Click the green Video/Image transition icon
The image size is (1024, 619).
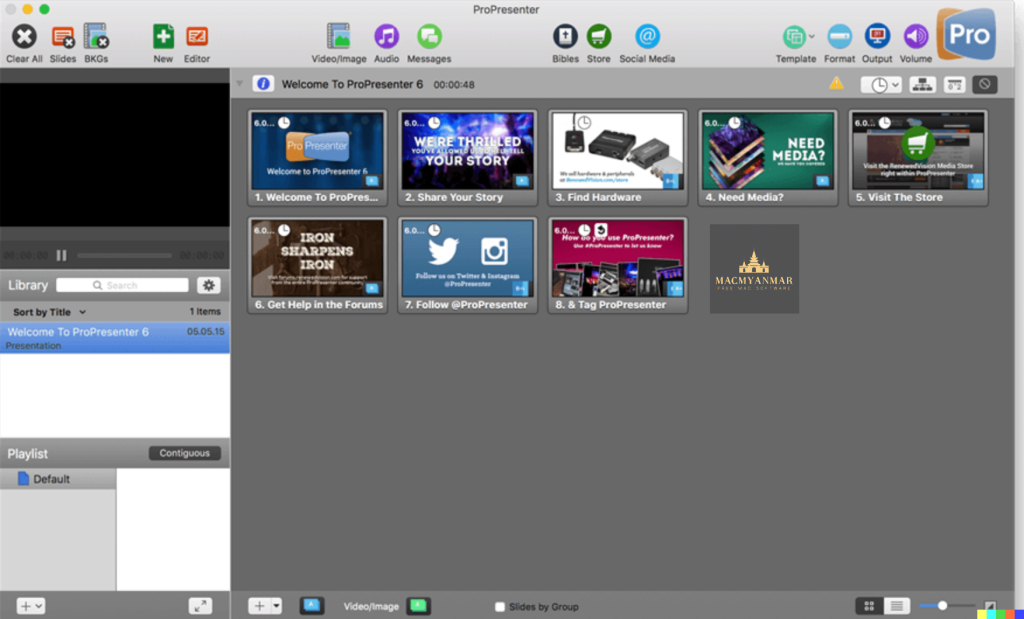[418, 606]
